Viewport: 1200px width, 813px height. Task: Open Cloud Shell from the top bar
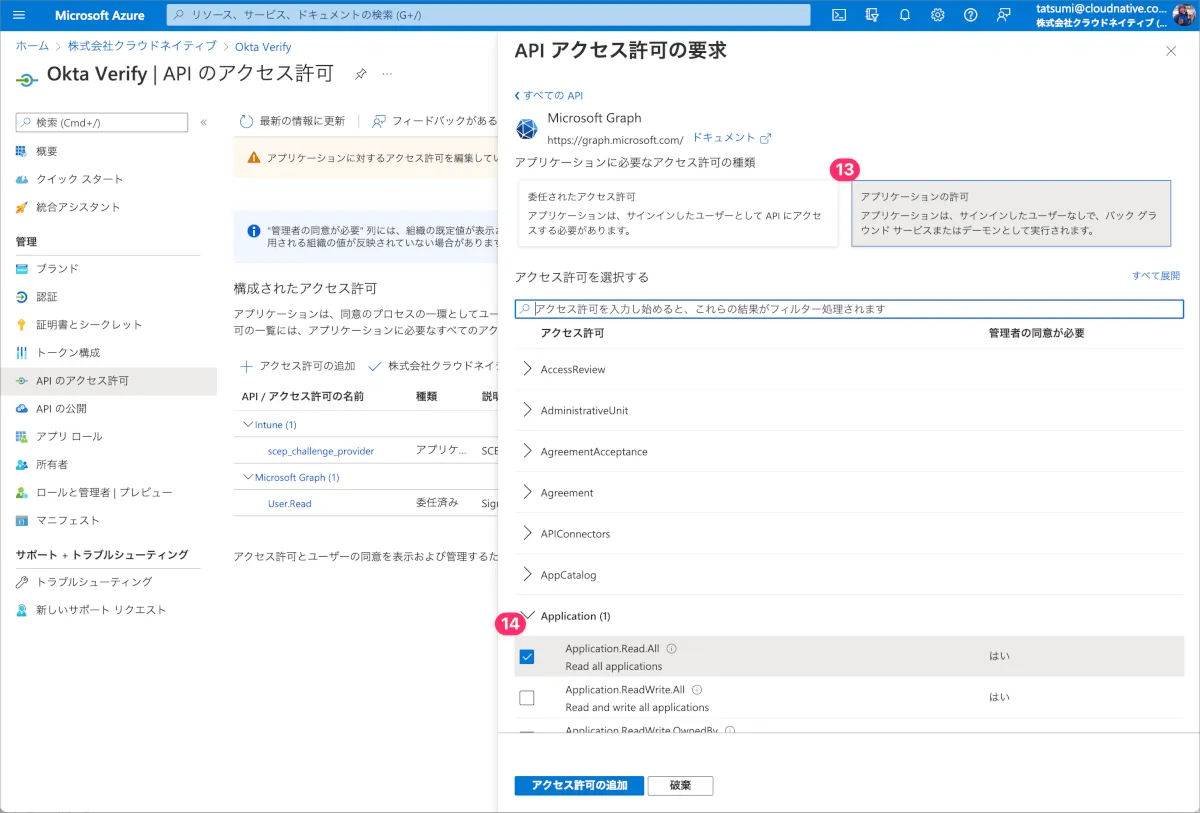point(840,15)
